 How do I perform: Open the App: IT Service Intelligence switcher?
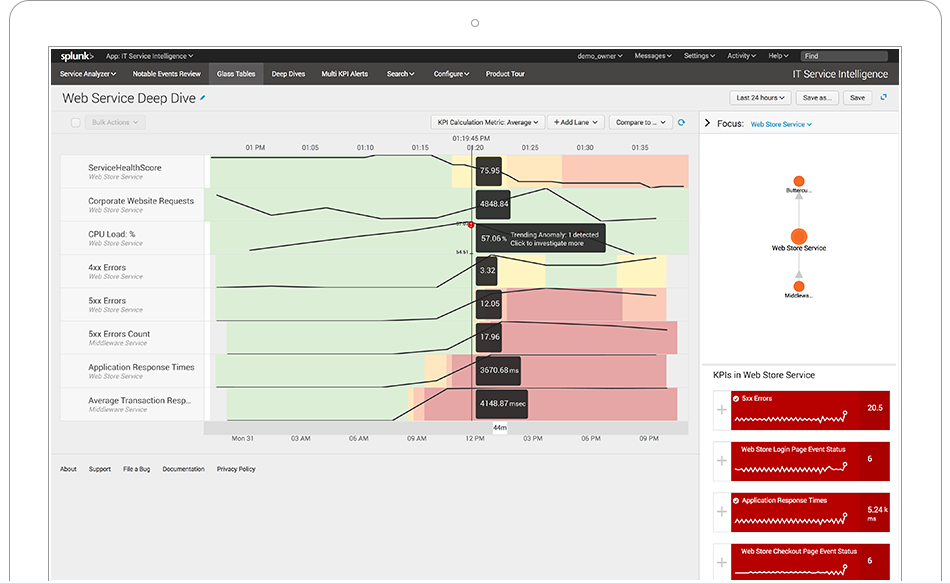pos(149,56)
